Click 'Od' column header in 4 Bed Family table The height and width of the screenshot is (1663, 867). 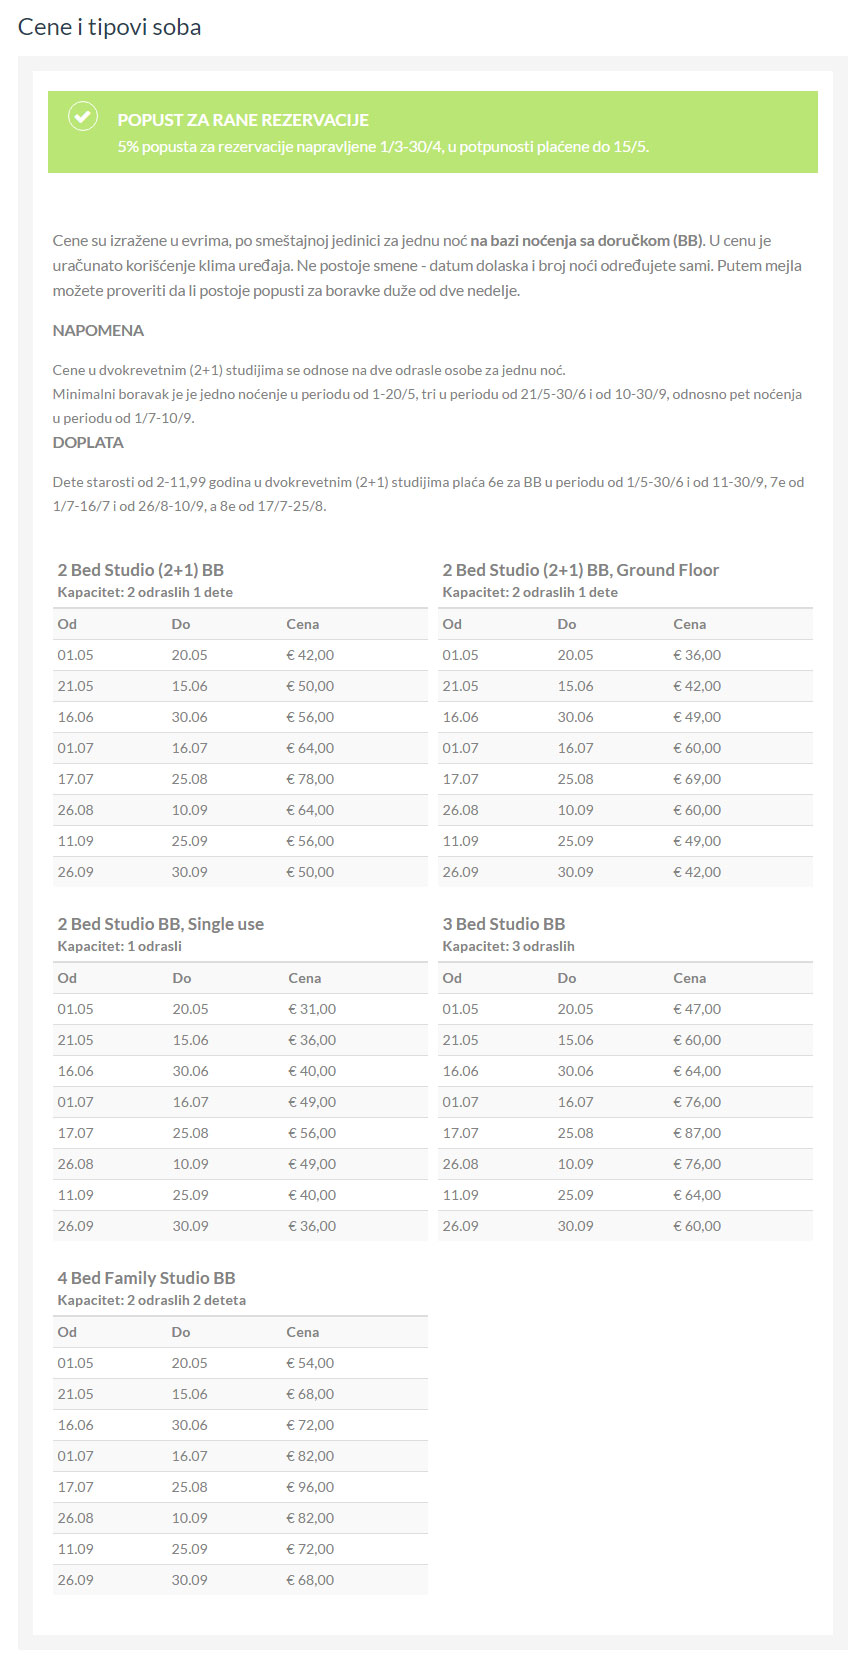tap(67, 1332)
